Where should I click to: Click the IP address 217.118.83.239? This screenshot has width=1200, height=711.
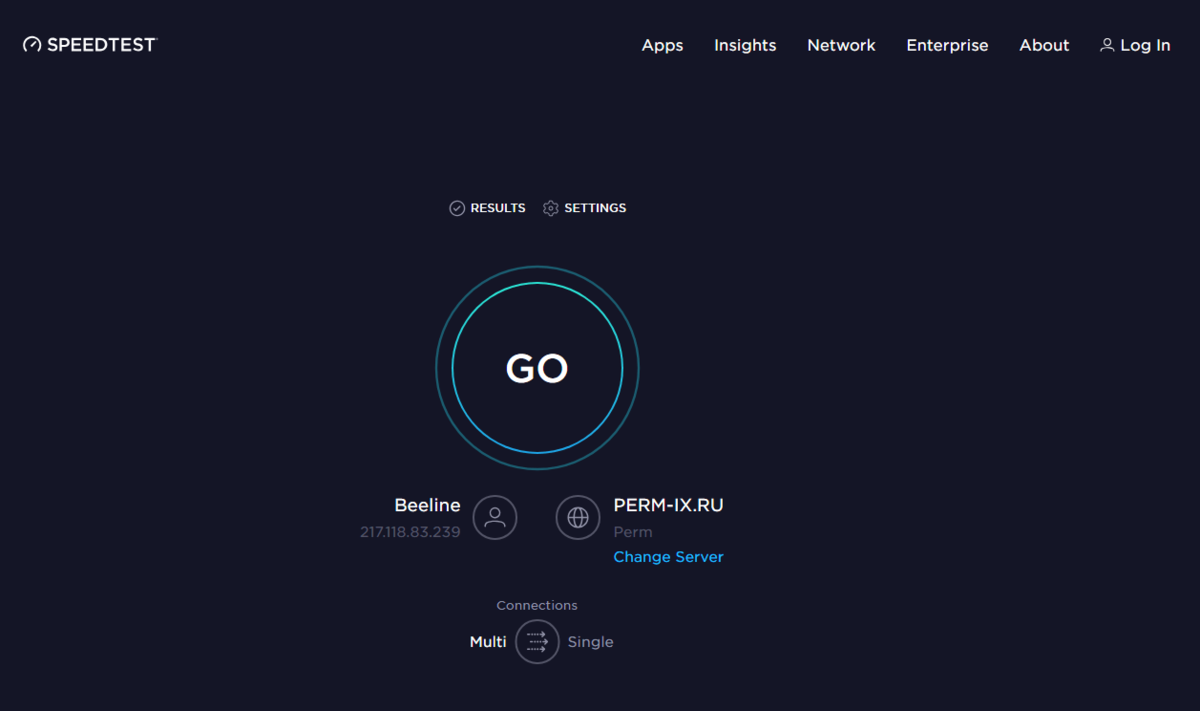(x=410, y=532)
